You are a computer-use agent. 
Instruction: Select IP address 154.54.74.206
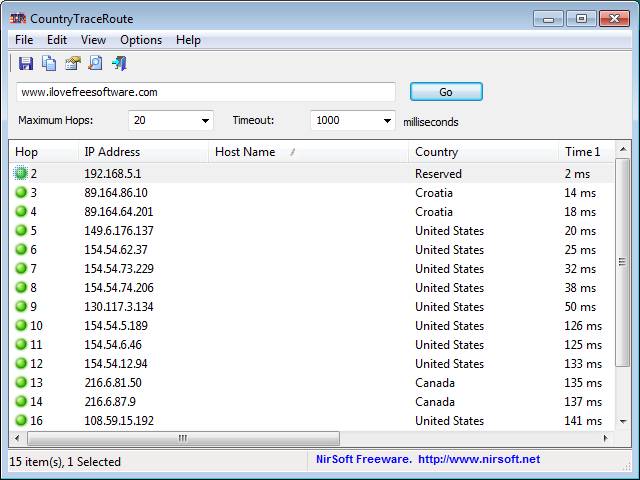[x=119, y=287]
